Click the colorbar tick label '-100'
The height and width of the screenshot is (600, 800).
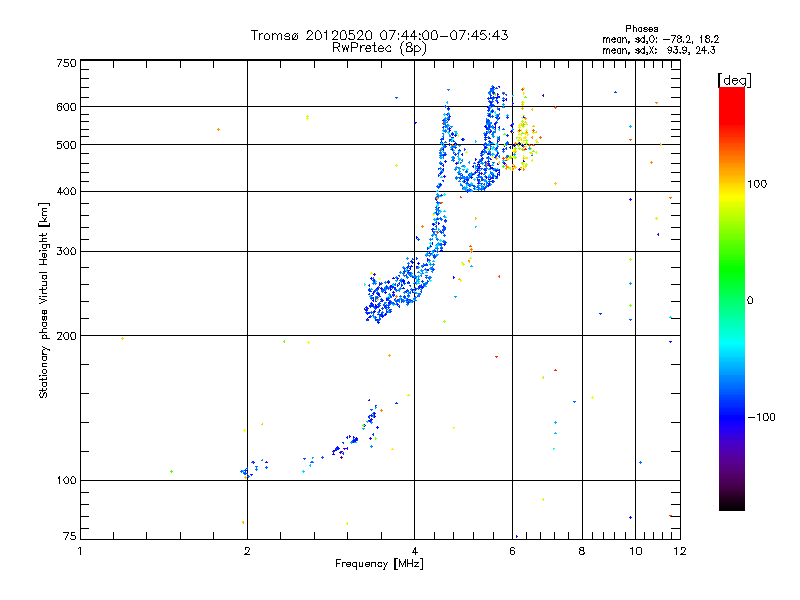pyautogui.click(x=761, y=417)
